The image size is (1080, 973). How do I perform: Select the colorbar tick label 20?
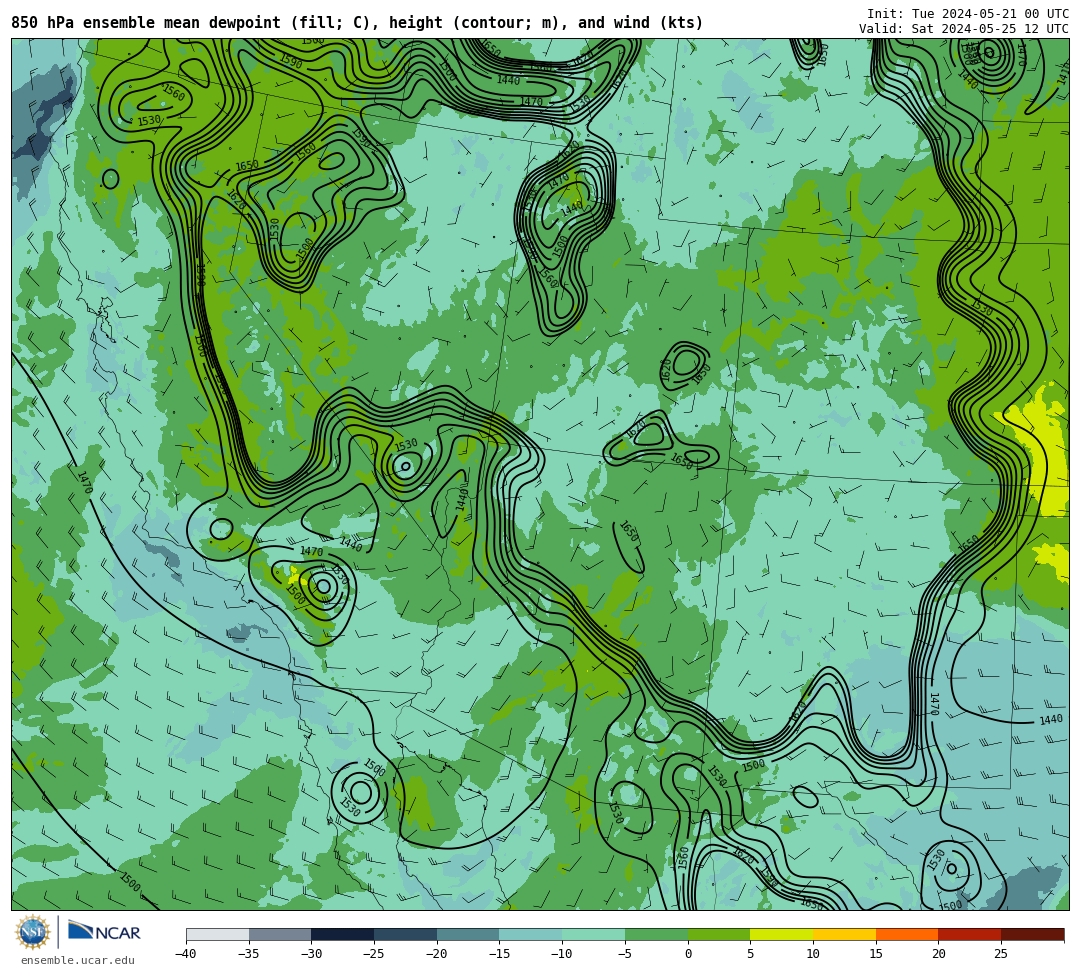939,954
